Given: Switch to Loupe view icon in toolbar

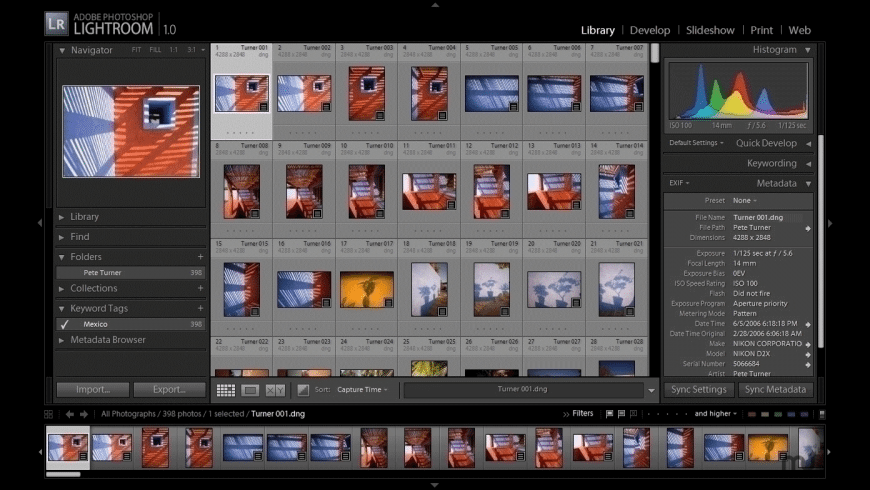Looking at the screenshot, I should tap(250, 390).
